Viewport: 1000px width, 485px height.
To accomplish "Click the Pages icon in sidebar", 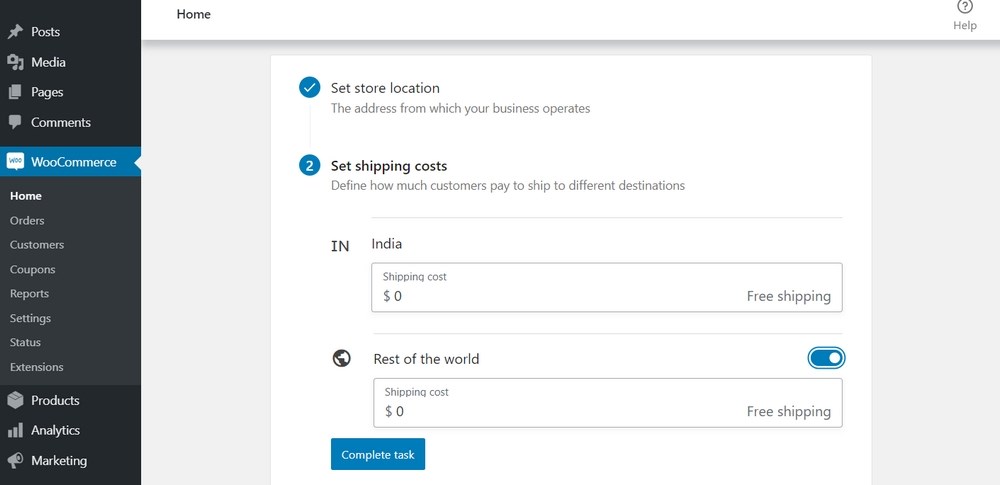I will click(x=15, y=92).
